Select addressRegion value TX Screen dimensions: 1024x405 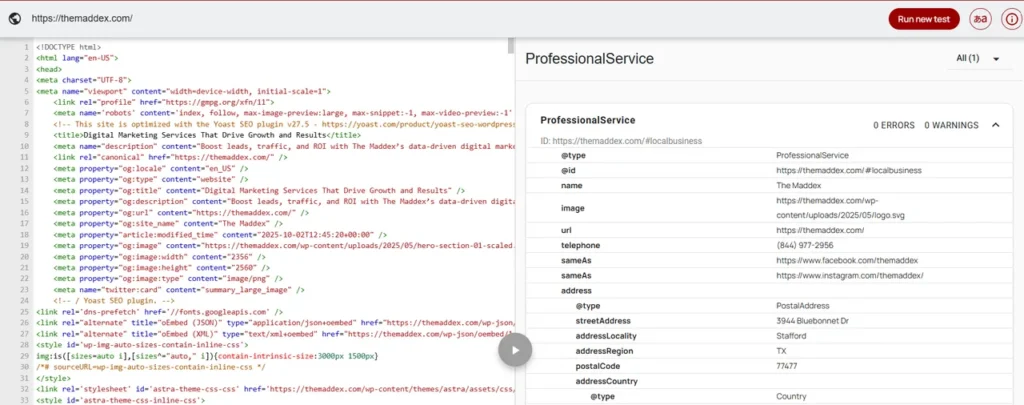point(781,351)
